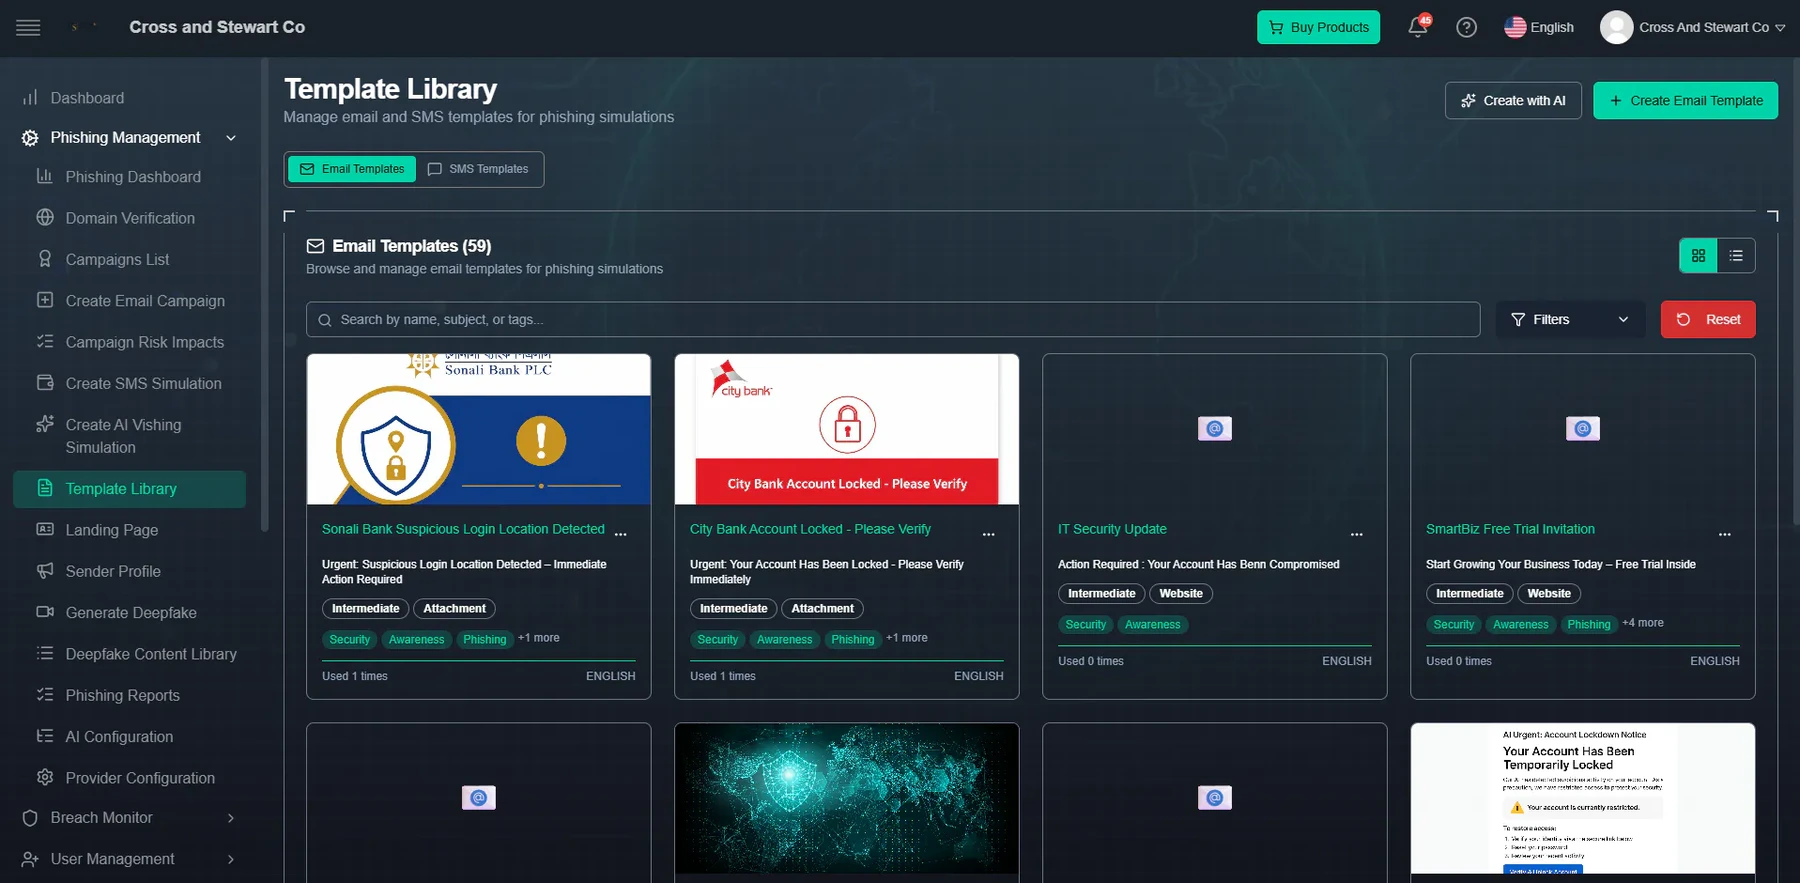This screenshot has width=1800, height=883.
Task: Open the Filters dropdown
Action: pos(1570,319)
